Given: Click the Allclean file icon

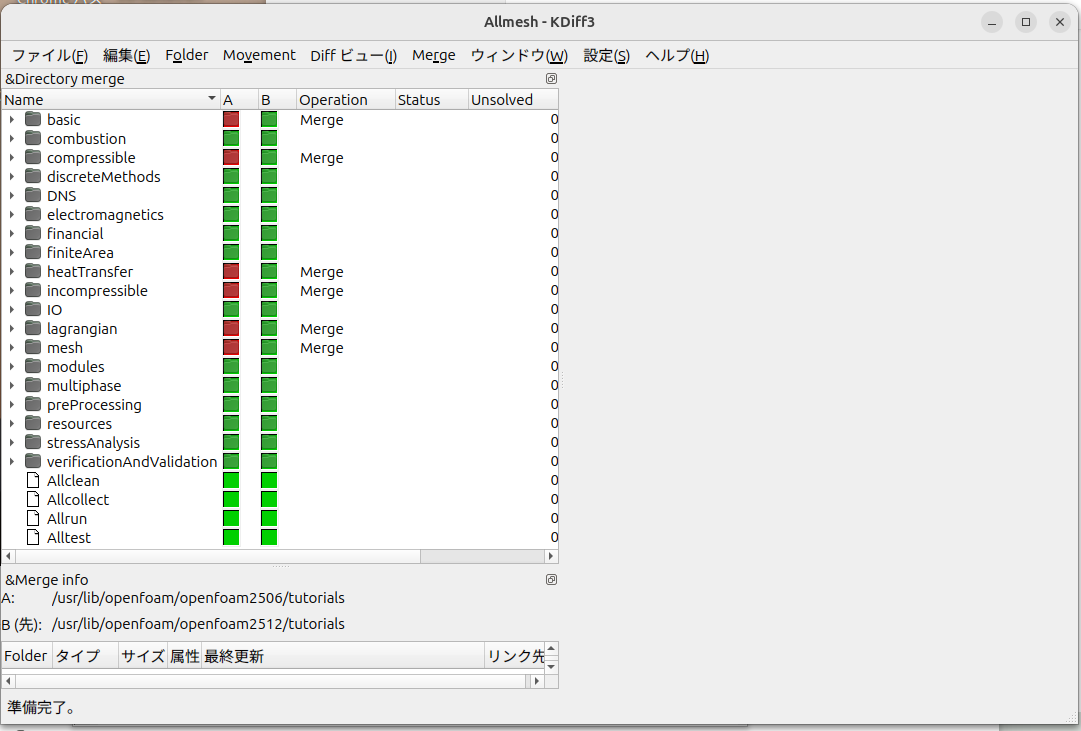Looking at the screenshot, I should pyautogui.click(x=33, y=481).
